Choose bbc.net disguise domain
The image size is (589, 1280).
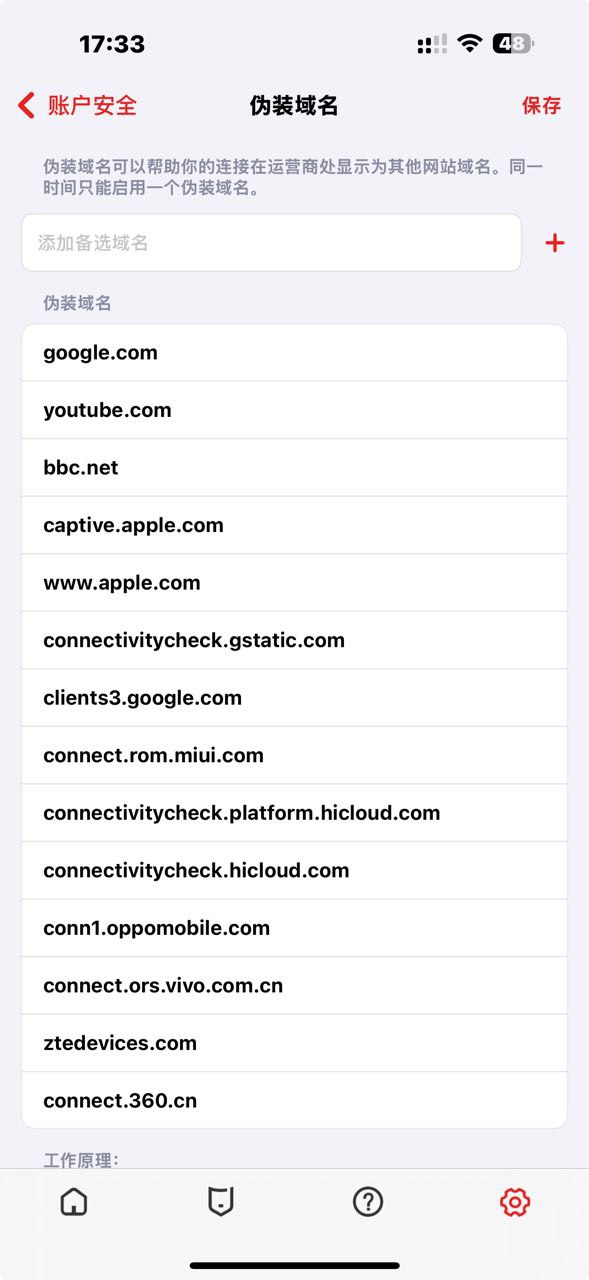tap(294, 468)
